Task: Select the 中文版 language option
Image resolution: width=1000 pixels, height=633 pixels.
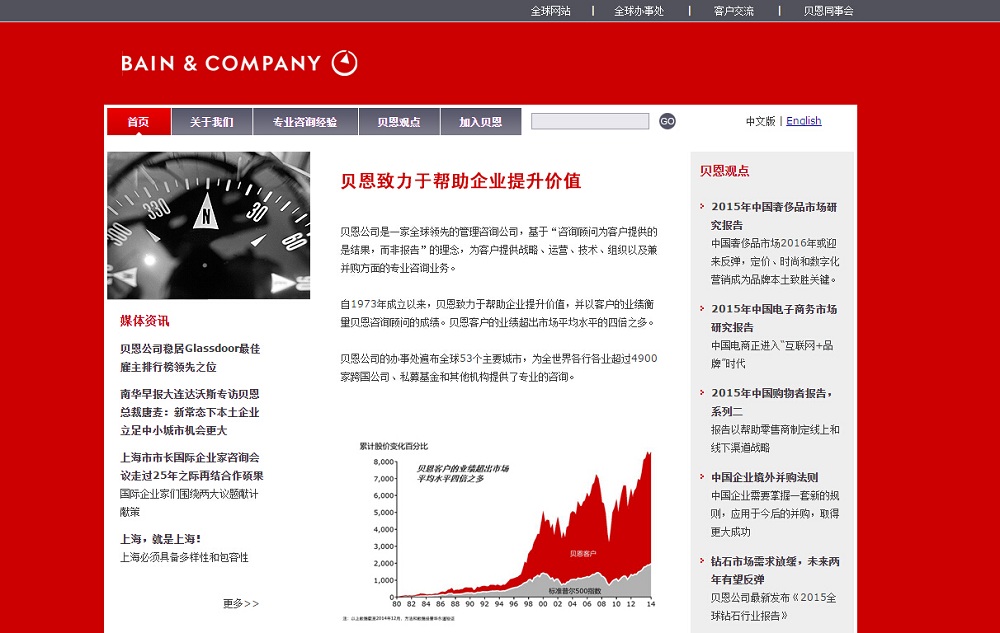Action: [760, 121]
